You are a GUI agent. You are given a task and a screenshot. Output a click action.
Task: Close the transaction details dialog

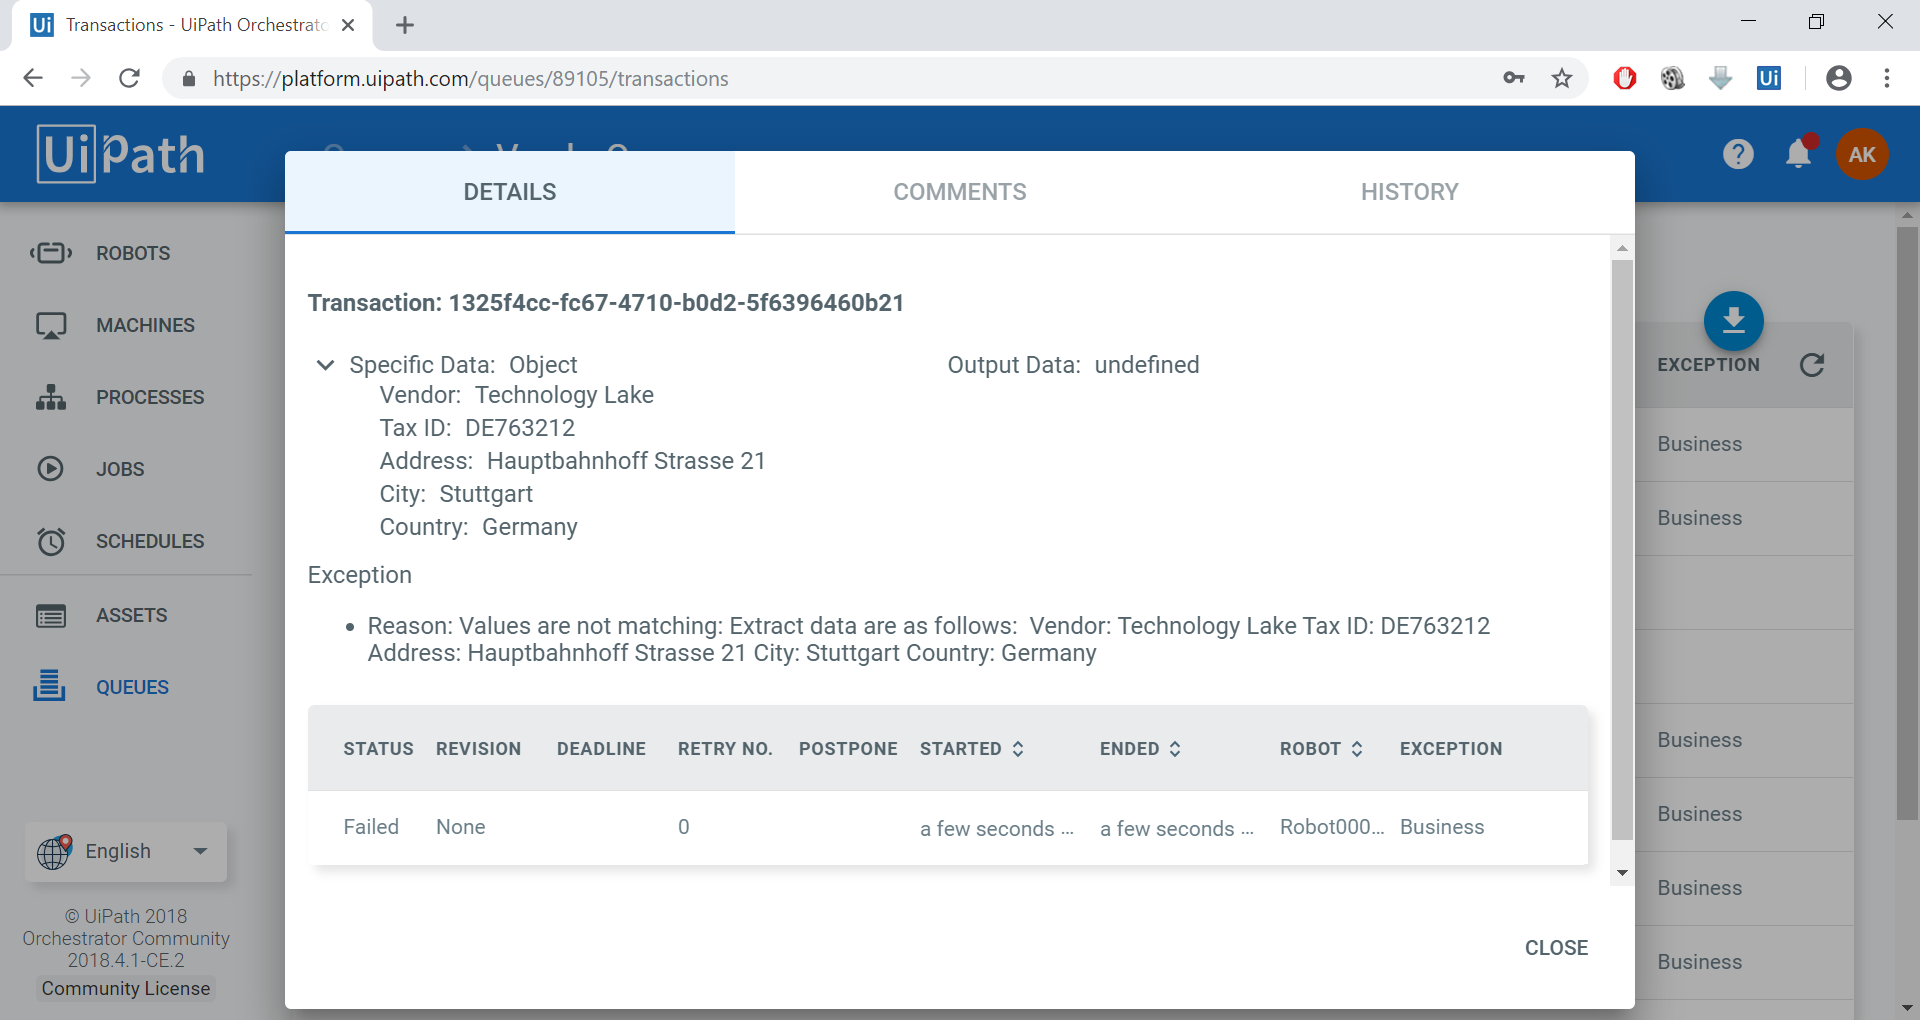(1556, 948)
